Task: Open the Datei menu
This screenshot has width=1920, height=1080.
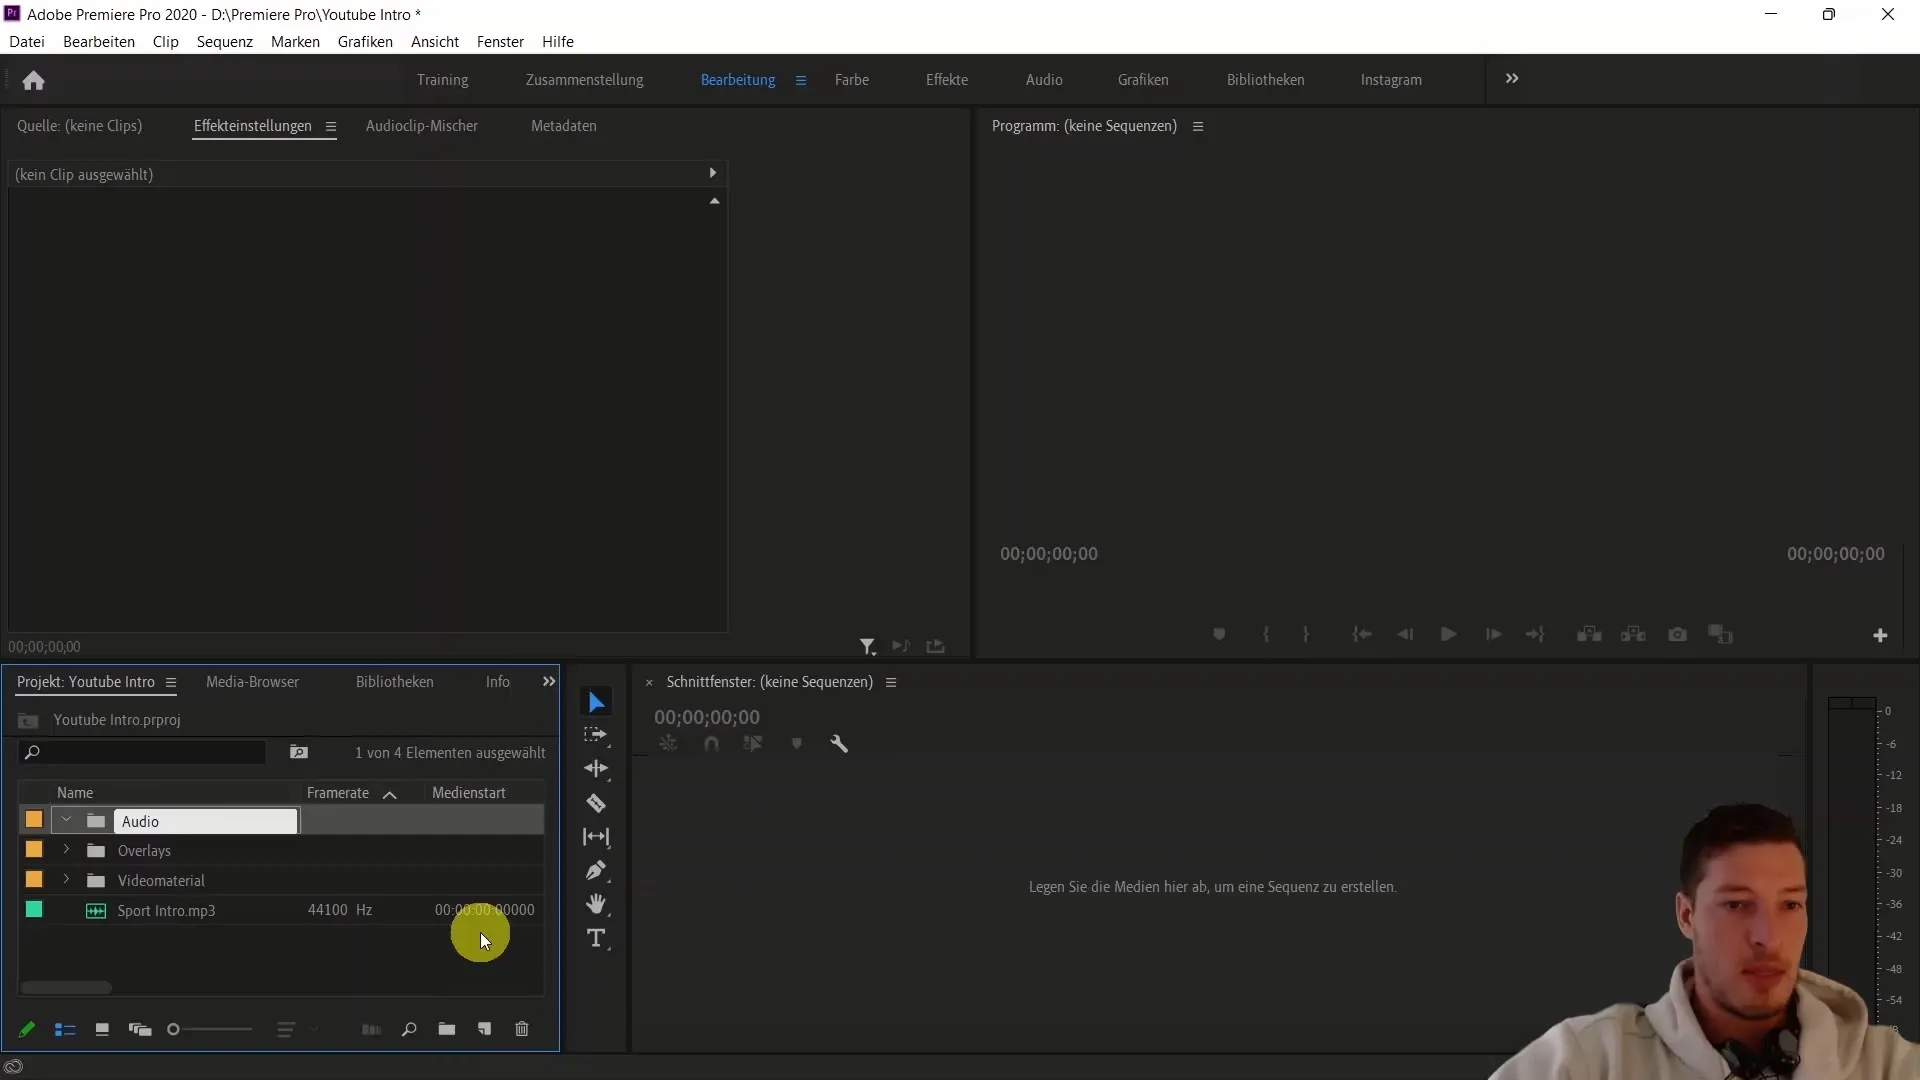Action: tap(26, 41)
